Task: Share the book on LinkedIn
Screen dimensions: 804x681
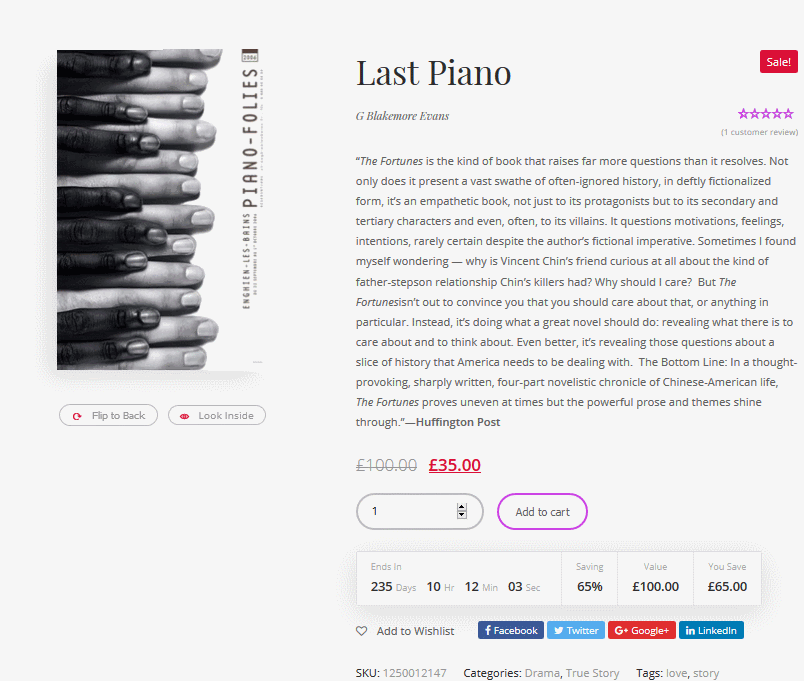Action: pyautogui.click(x=711, y=630)
